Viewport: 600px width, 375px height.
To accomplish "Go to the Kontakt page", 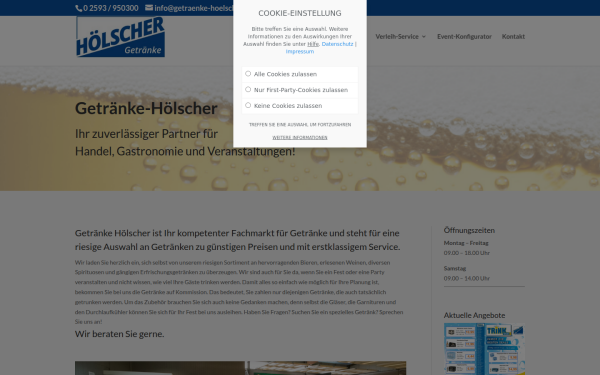I will (513, 36).
